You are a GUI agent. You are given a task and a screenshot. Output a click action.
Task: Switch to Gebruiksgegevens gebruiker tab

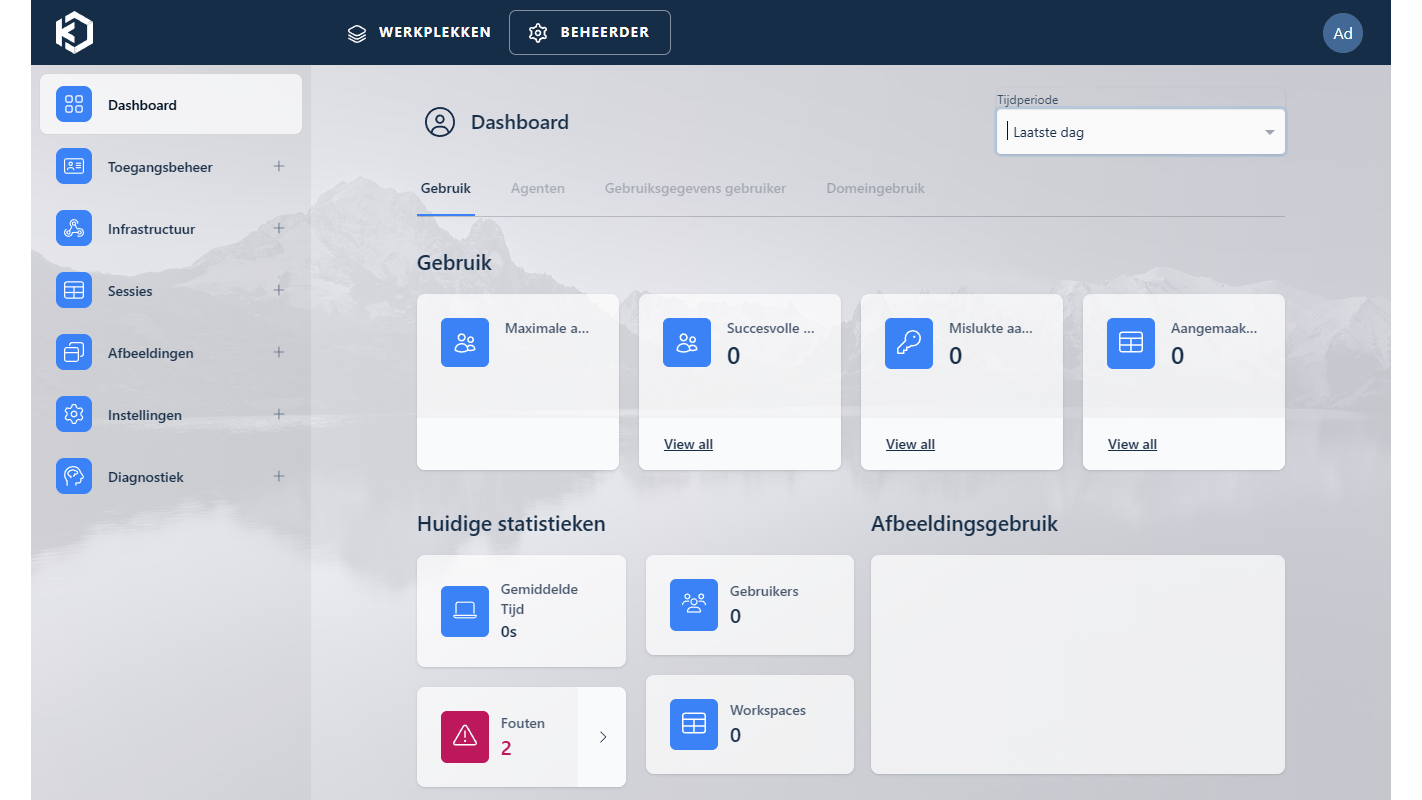(694, 188)
